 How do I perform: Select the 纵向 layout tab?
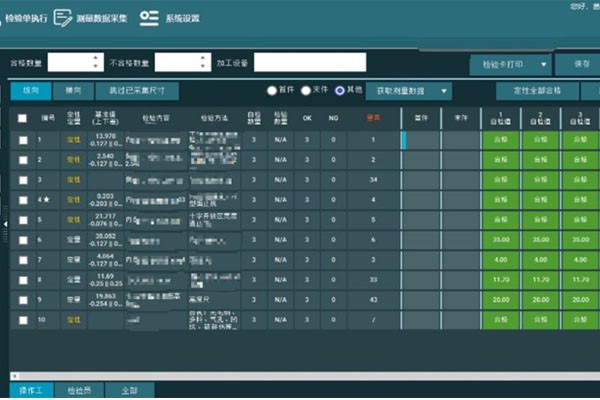pos(31,91)
